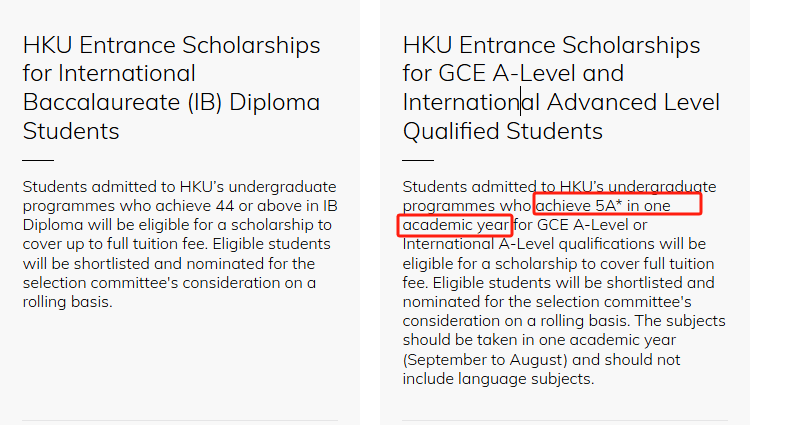Open the IB Diploma scholarships heading
792x425 pixels.
point(172,88)
